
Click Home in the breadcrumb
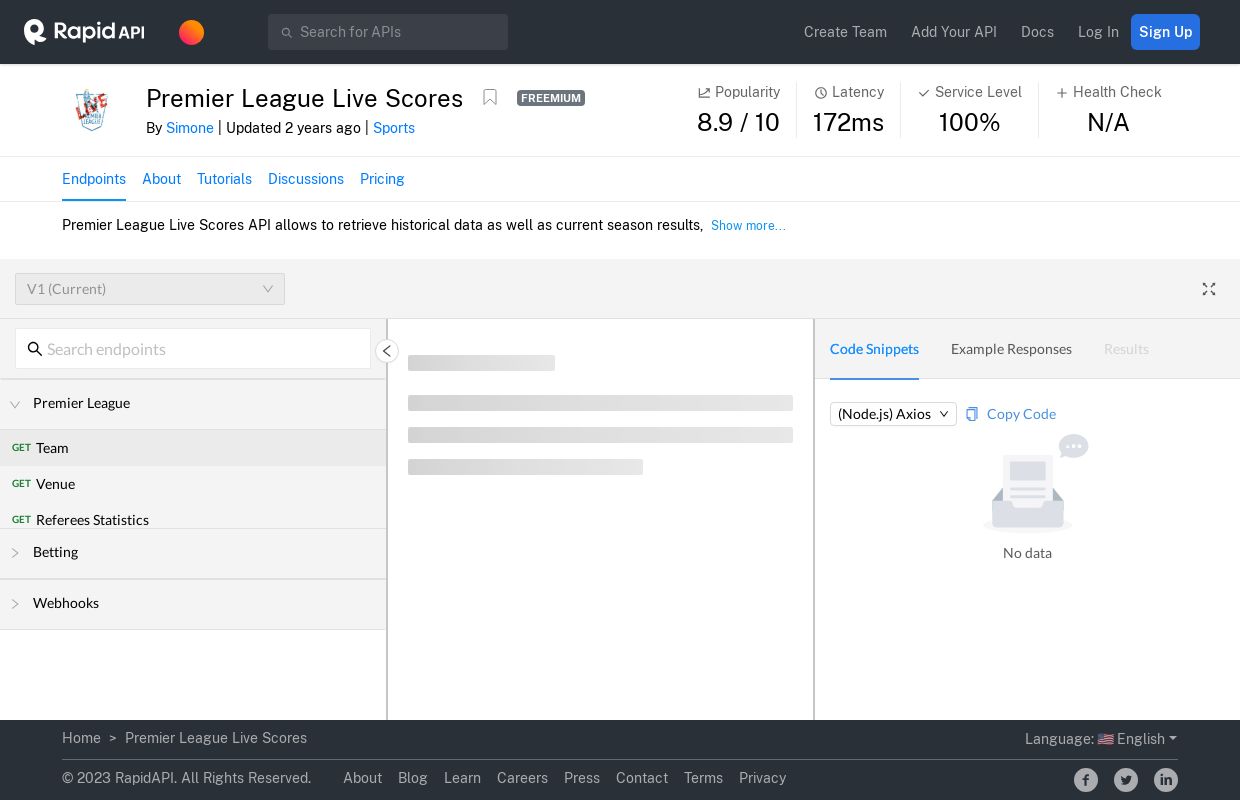(x=81, y=738)
